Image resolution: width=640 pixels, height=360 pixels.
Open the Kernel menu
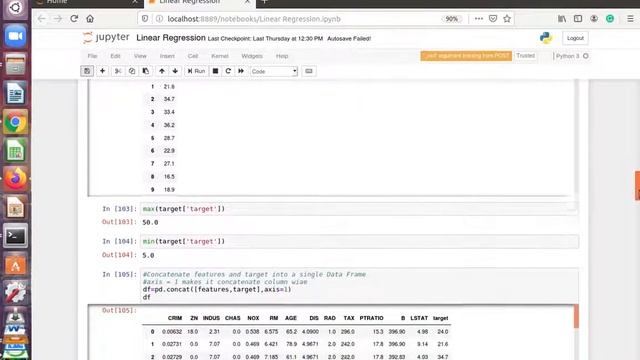click(x=220, y=56)
